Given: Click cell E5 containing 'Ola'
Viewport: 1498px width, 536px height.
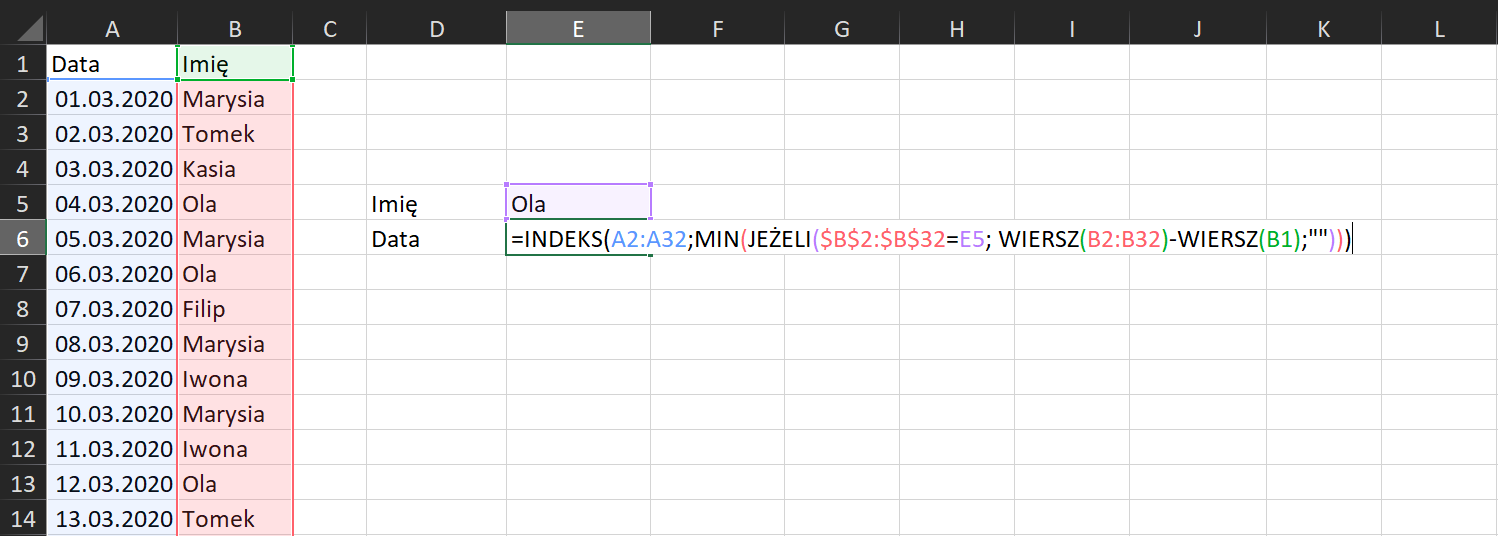Looking at the screenshot, I should pyautogui.click(x=578, y=204).
